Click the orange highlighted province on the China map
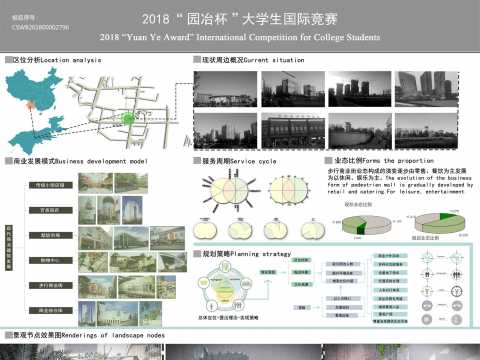The width and height of the screenshot is (480, 360). click(31, 106)
